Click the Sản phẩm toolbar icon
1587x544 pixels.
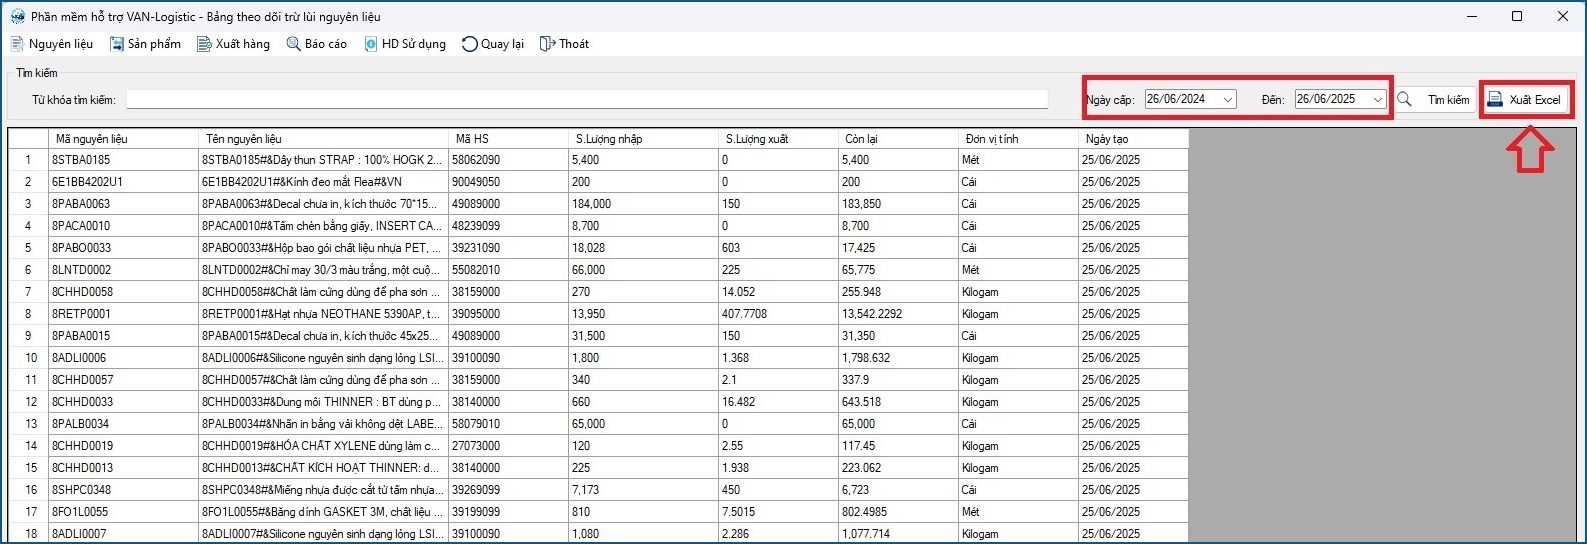117,44
